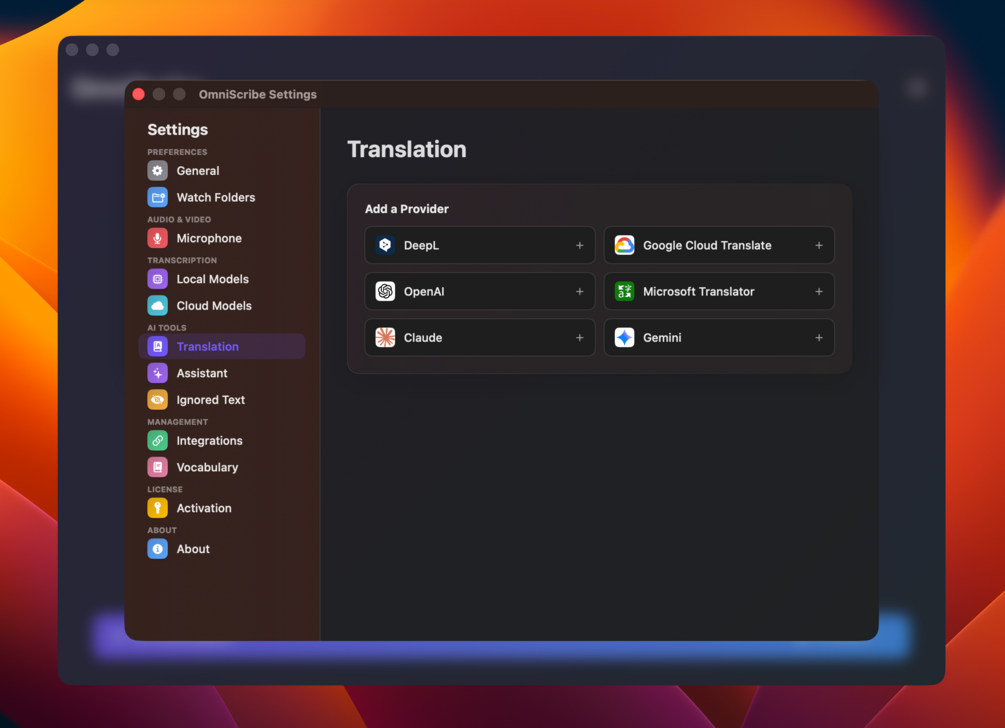Viewport: 1005px width, 728px height.
Task: Click the 'AI TOOLS' section label
Action: (167, 328)
